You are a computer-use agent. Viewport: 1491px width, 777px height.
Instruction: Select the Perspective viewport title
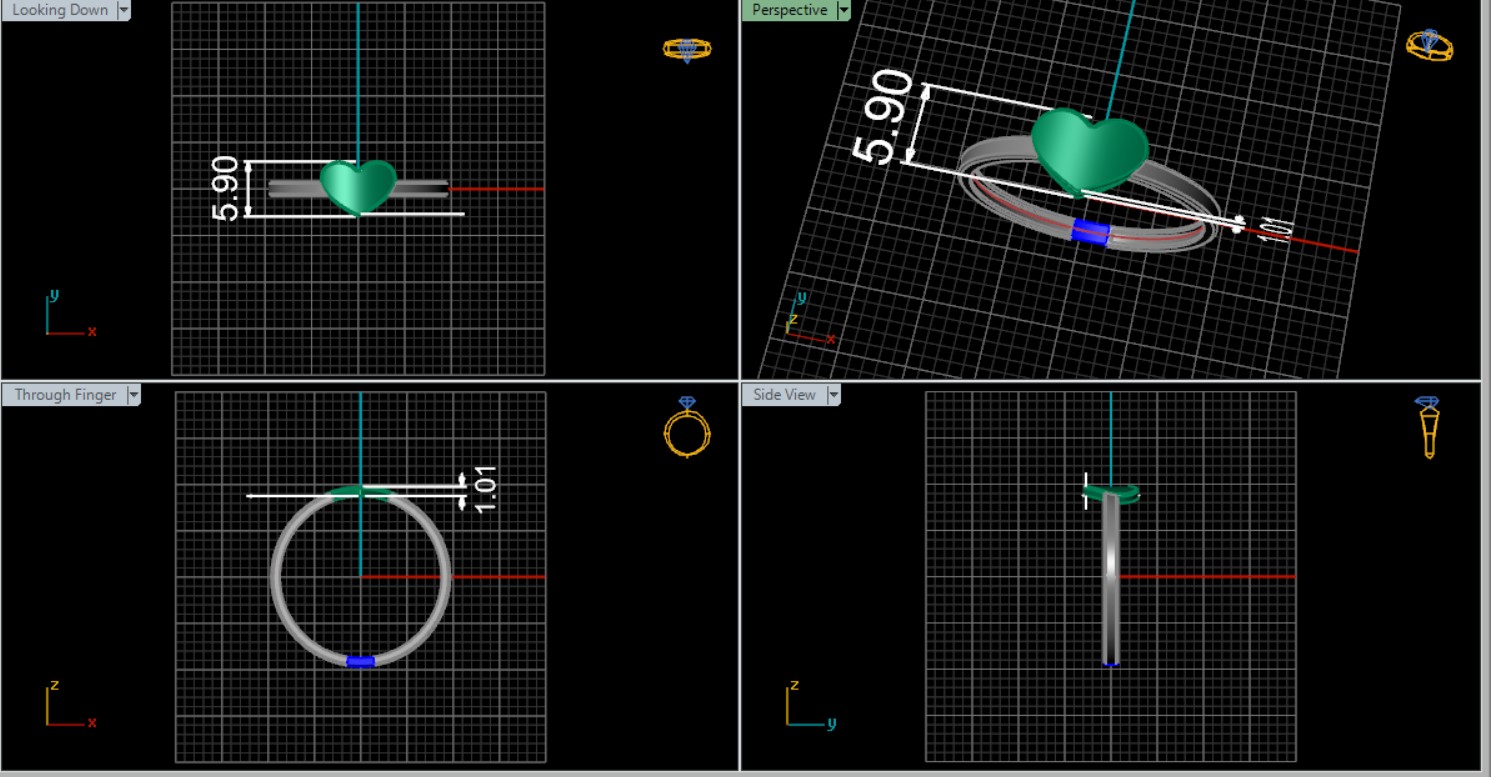coord(789,10)
